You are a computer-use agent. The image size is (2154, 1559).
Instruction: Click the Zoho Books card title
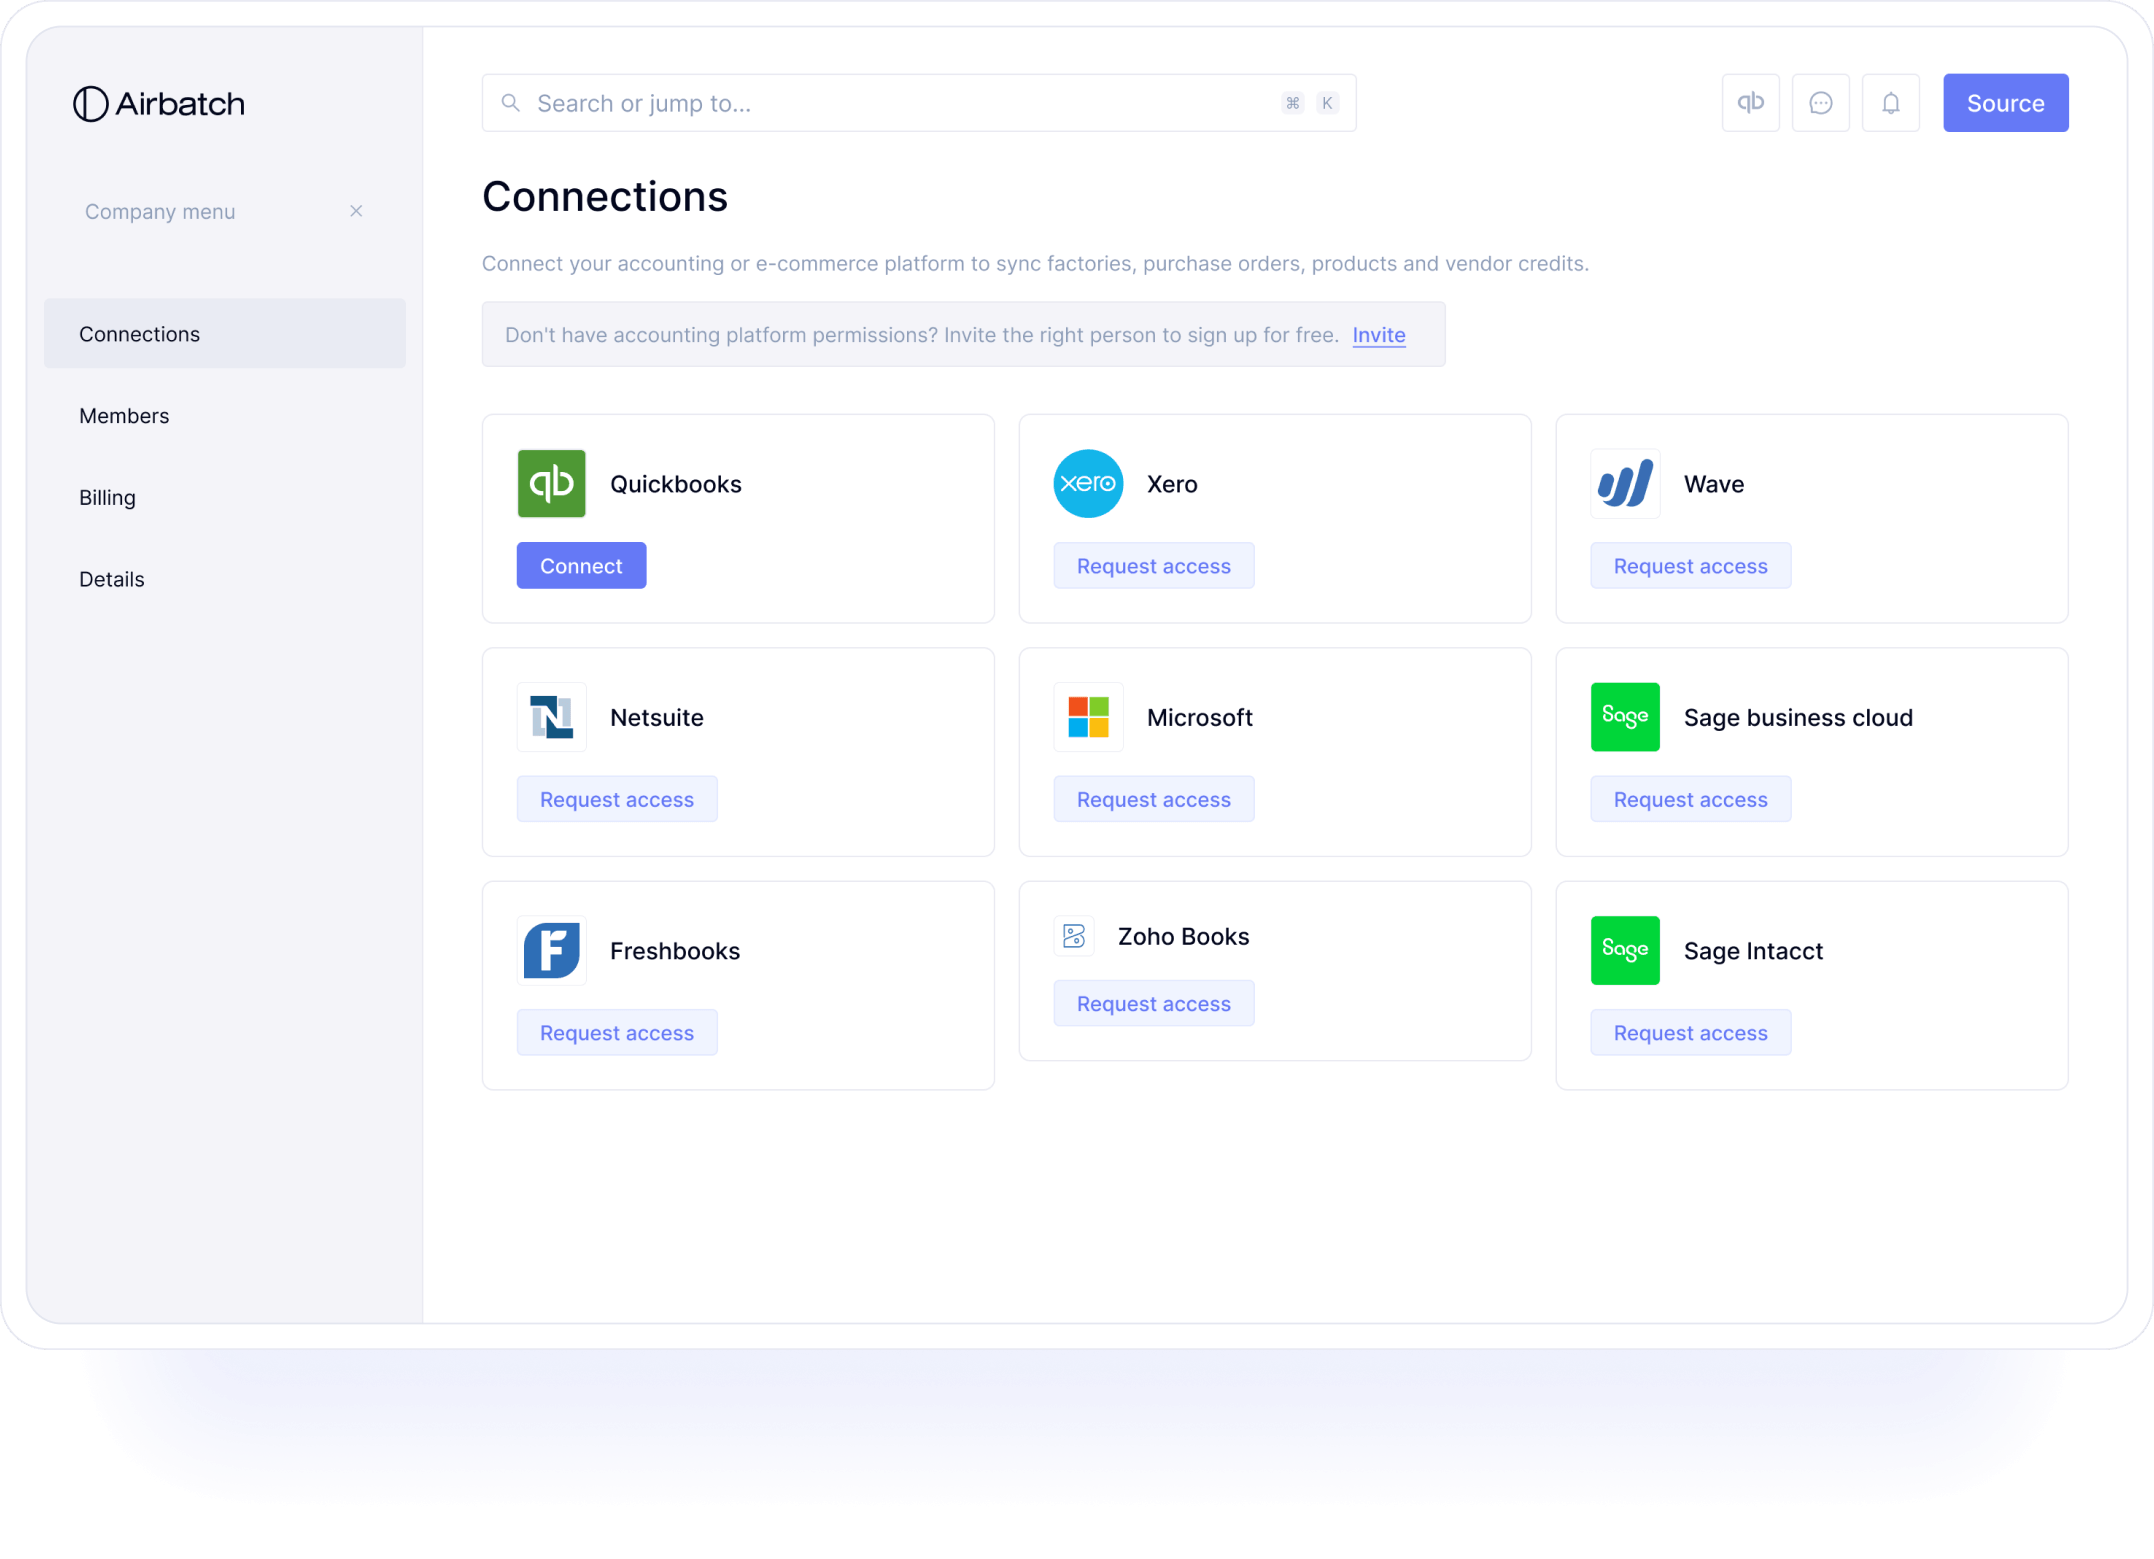[x=1182, y=936]
